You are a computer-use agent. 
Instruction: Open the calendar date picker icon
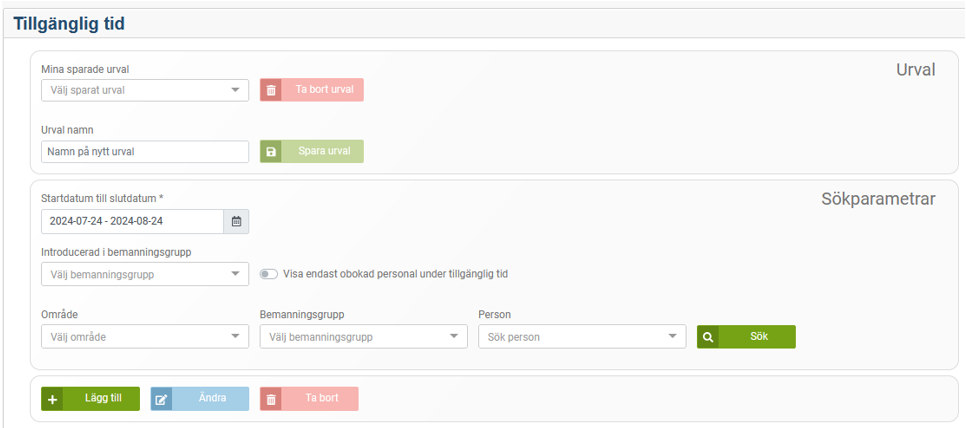pyautogui.click(x=237, y=222)
